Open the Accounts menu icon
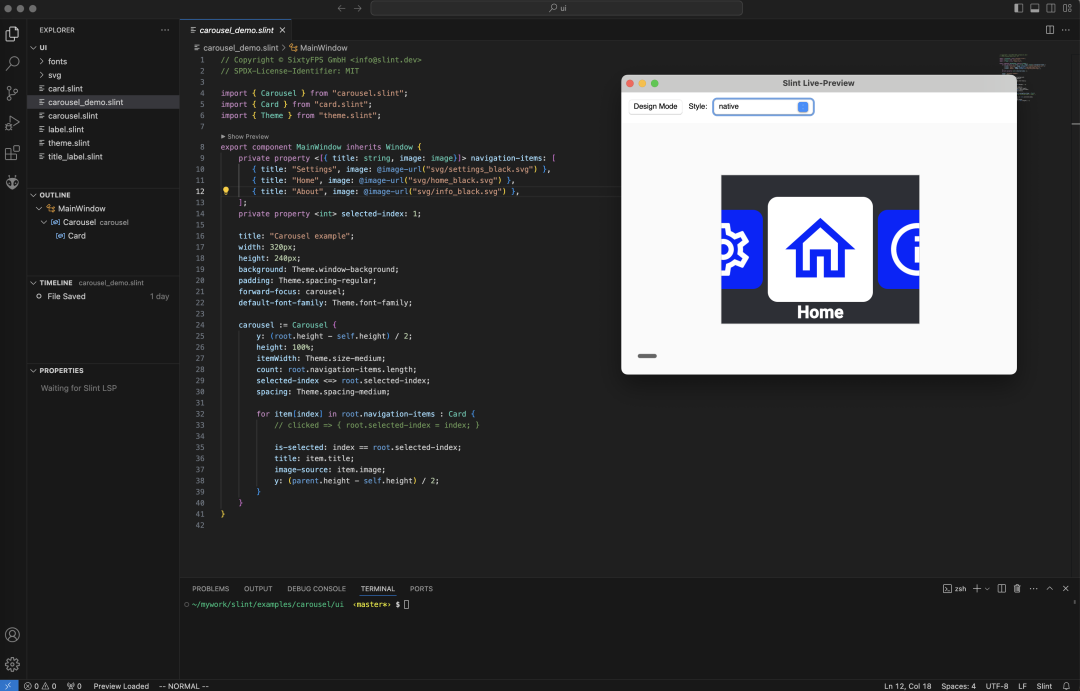This screenshot has width=1080, height=691. pyautogui.click(x=12, y=635)
